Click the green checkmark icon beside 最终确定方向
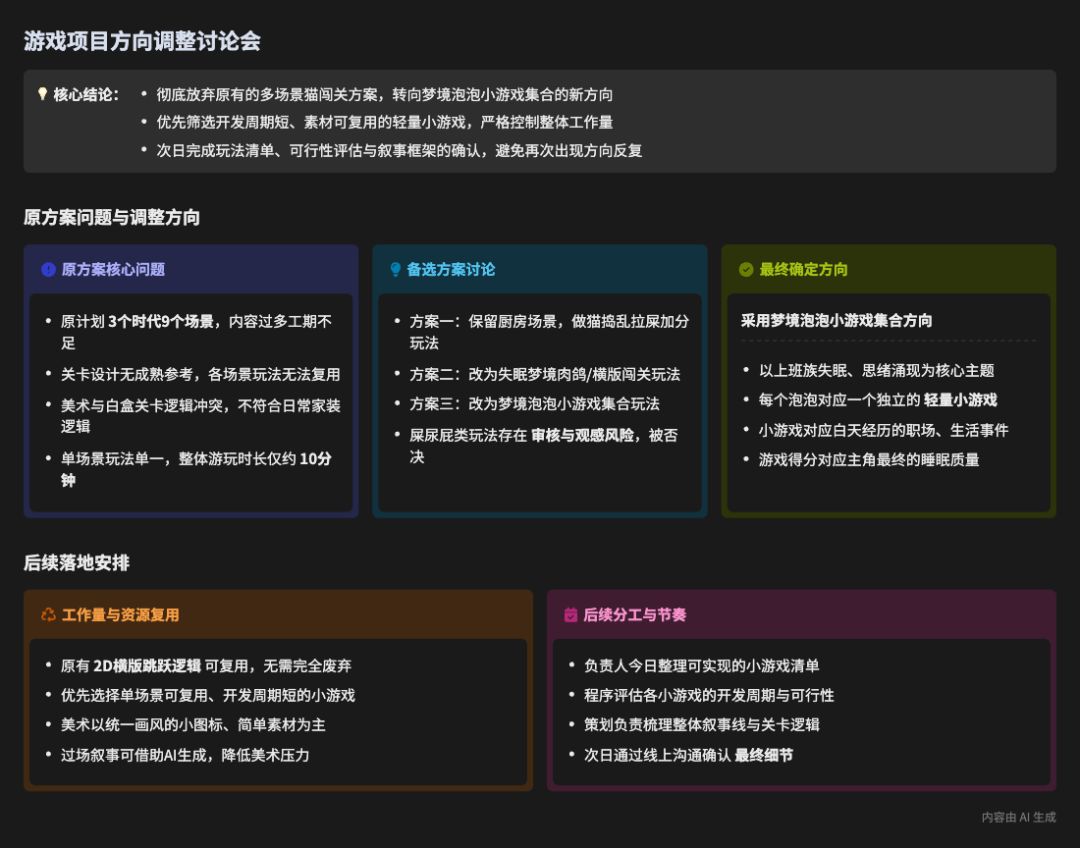 [x=746, y=269]
